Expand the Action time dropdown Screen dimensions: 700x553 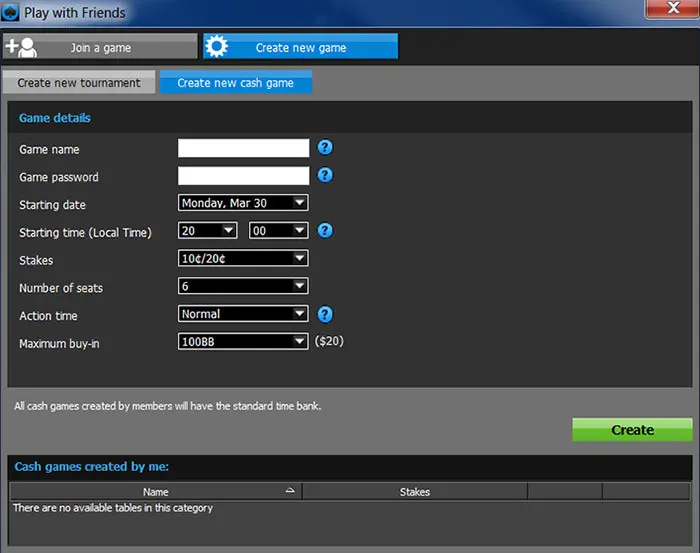243,314
